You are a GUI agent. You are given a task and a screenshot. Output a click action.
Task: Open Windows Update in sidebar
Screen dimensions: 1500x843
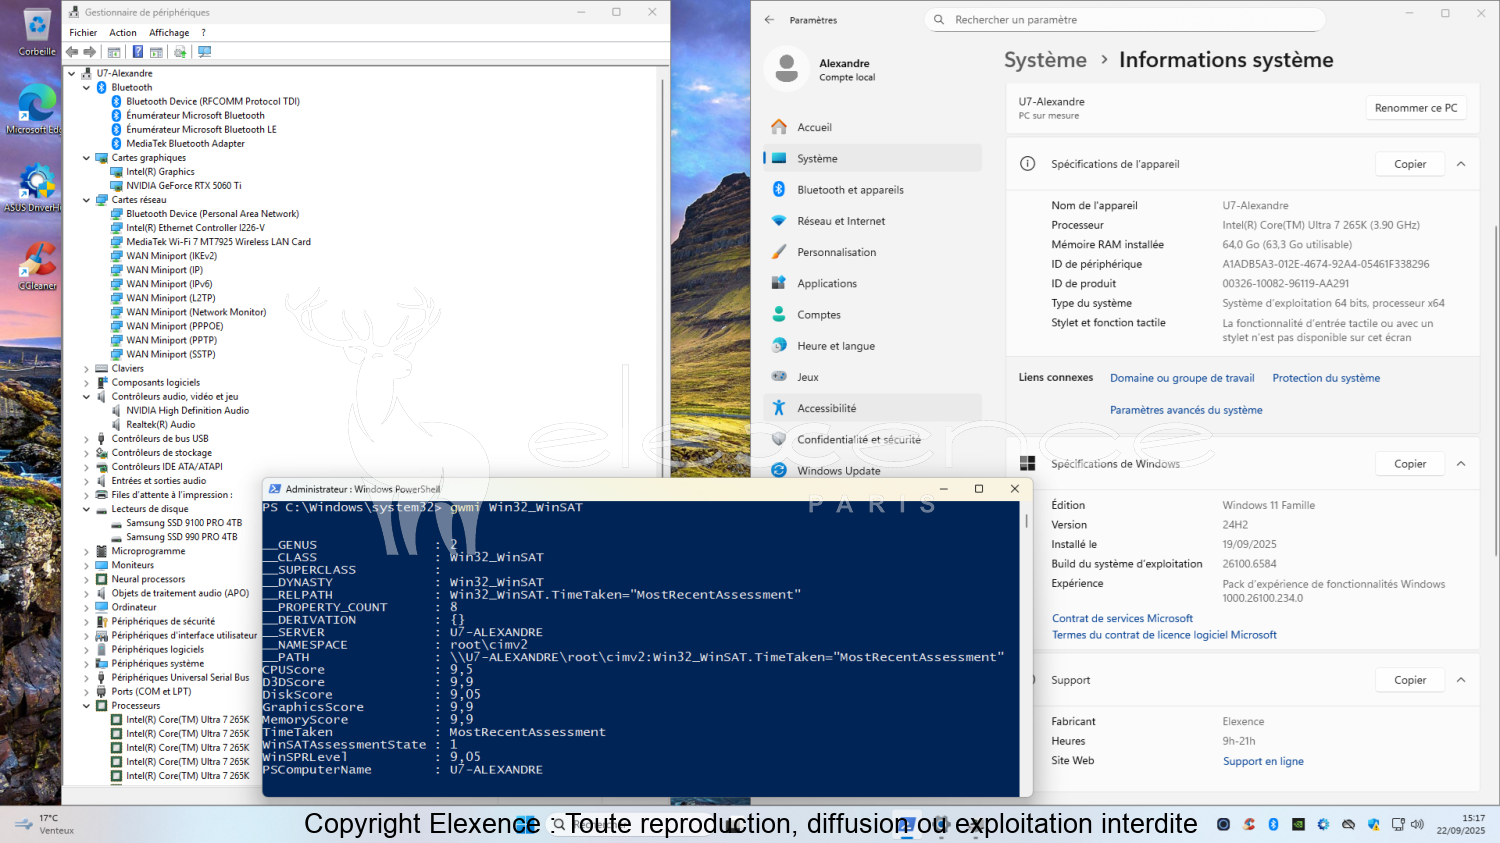[x=838, y=470]
